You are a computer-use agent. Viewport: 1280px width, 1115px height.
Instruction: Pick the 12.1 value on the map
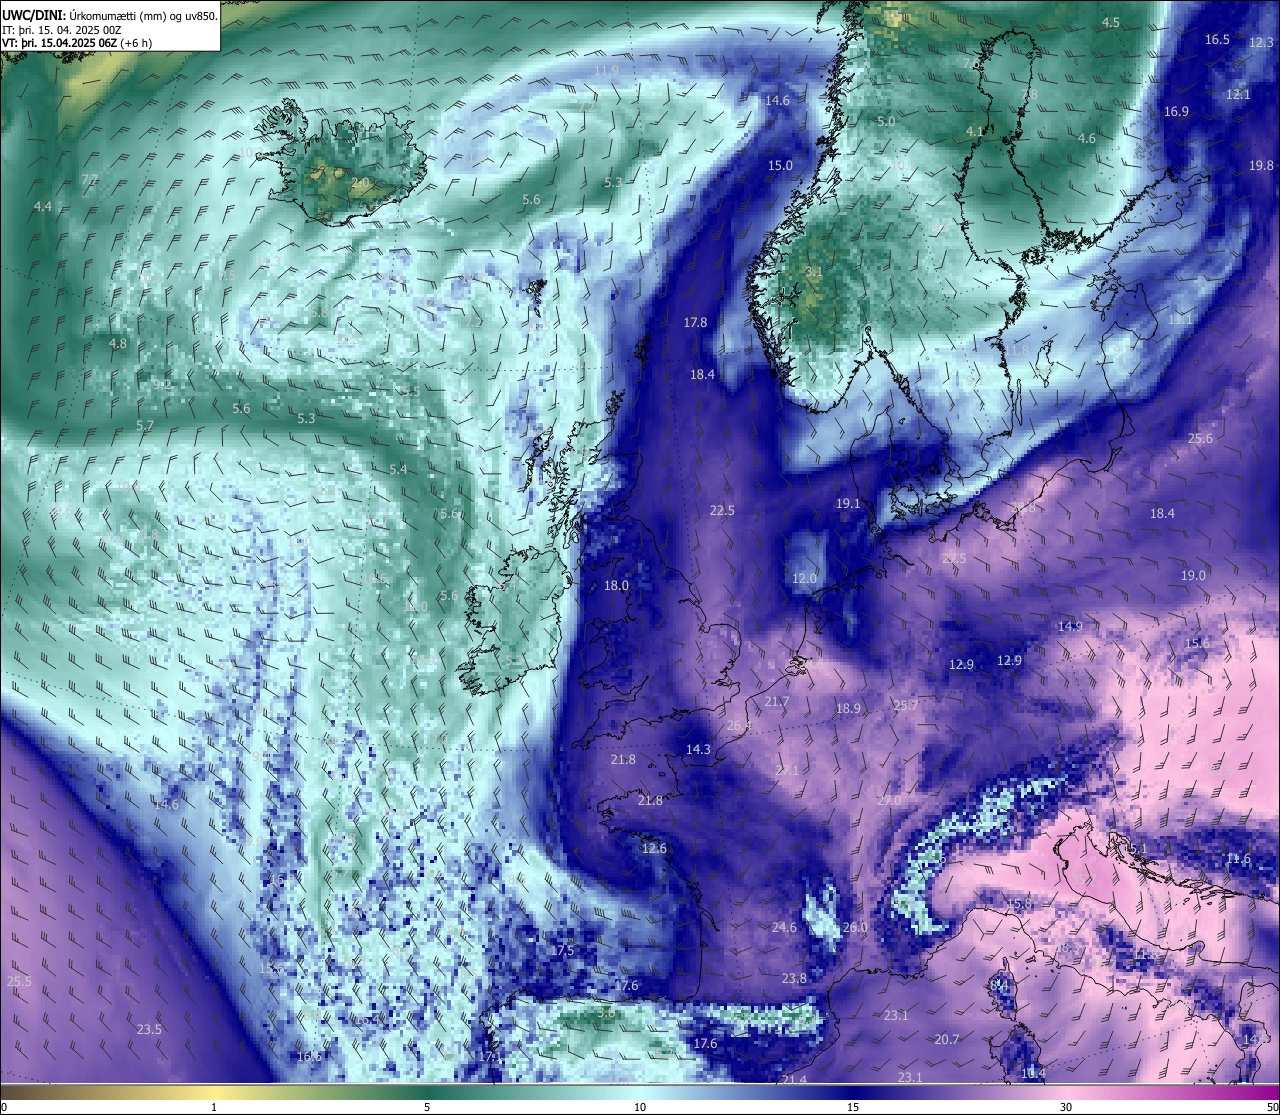click(1238, 94)
